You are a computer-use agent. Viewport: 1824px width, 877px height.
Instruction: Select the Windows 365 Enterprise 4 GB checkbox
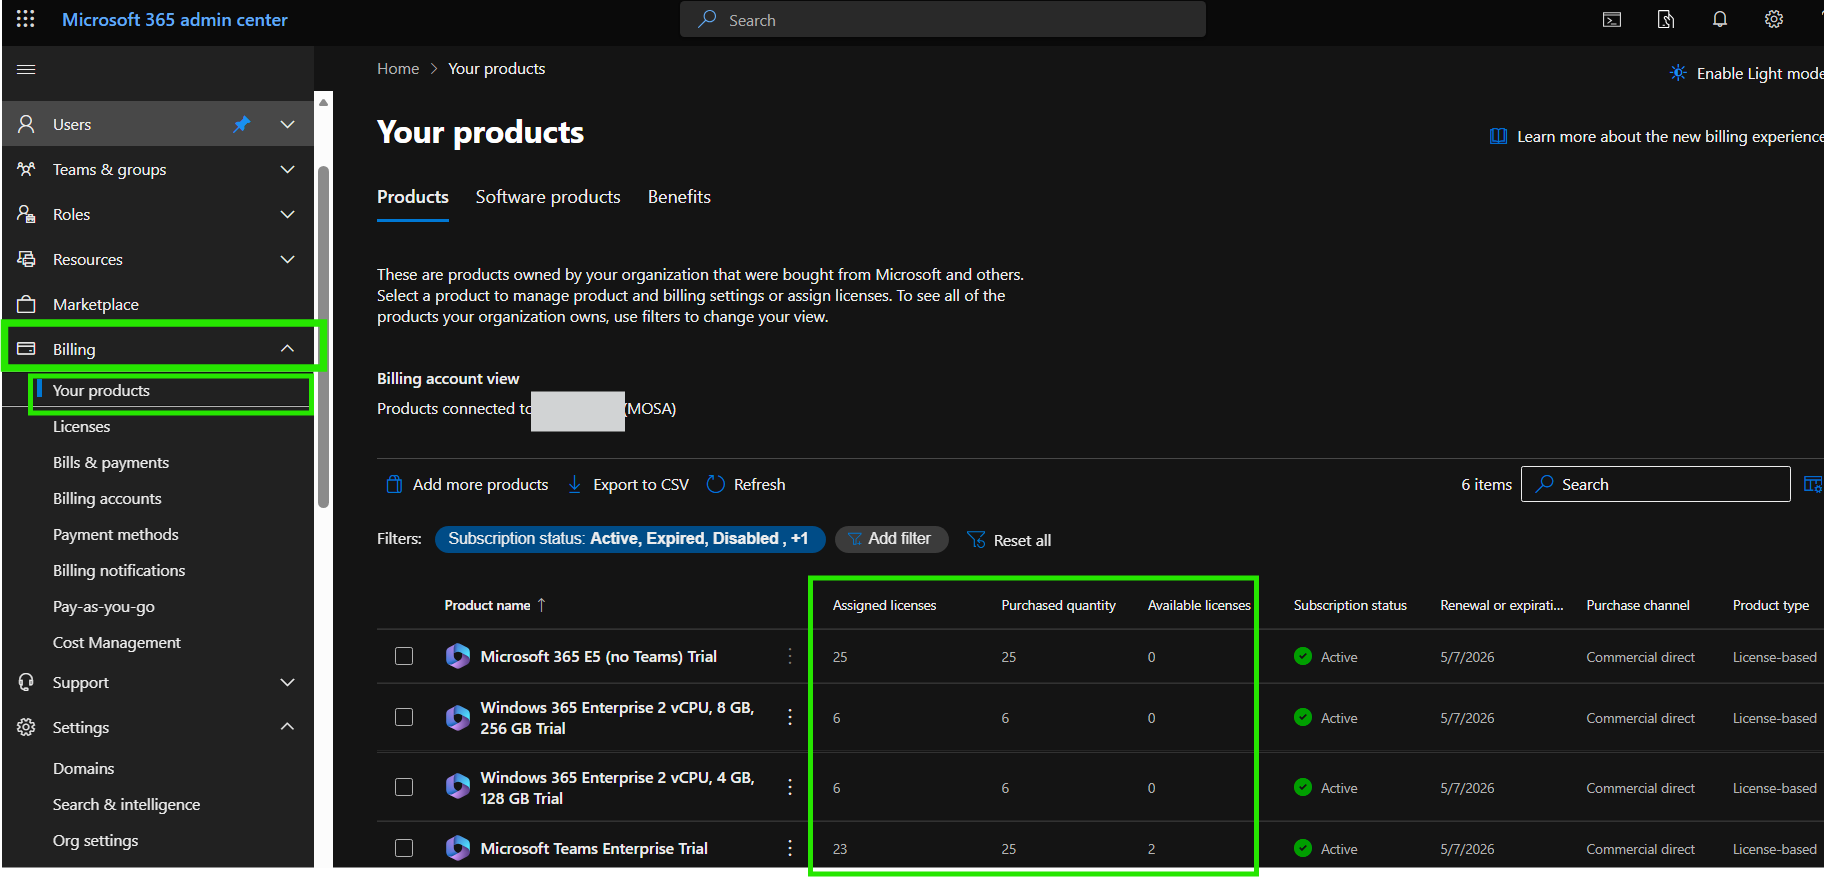[404, 787]
